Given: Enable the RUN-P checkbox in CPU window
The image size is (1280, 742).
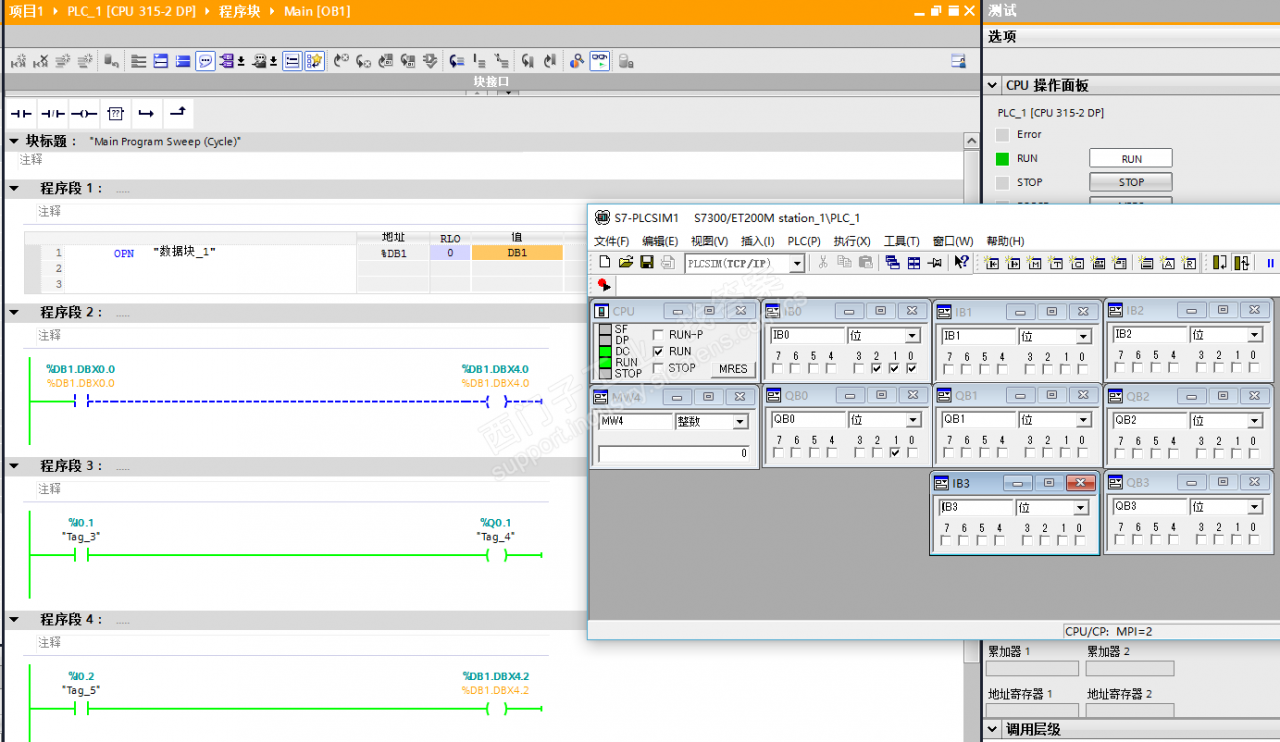Looking at the screenshot, I should [x=658, y=335].
